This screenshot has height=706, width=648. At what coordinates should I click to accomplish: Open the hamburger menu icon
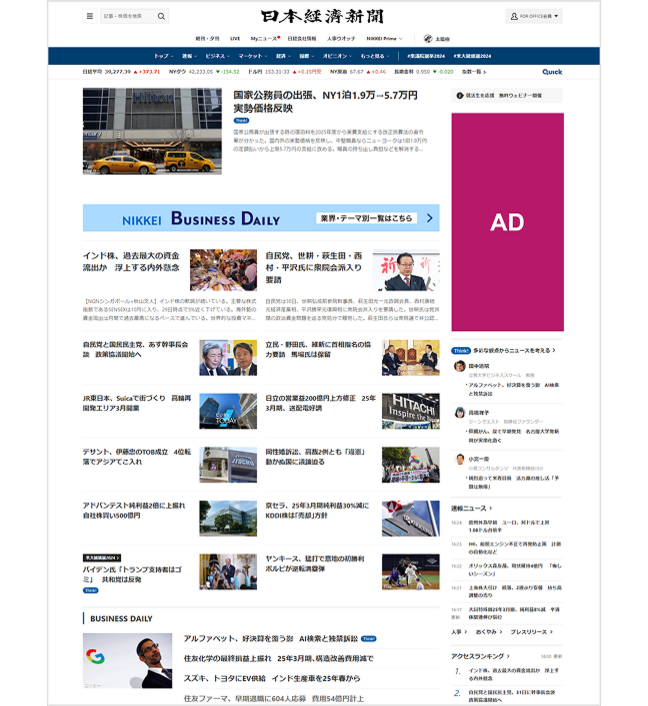coord(90,16)
